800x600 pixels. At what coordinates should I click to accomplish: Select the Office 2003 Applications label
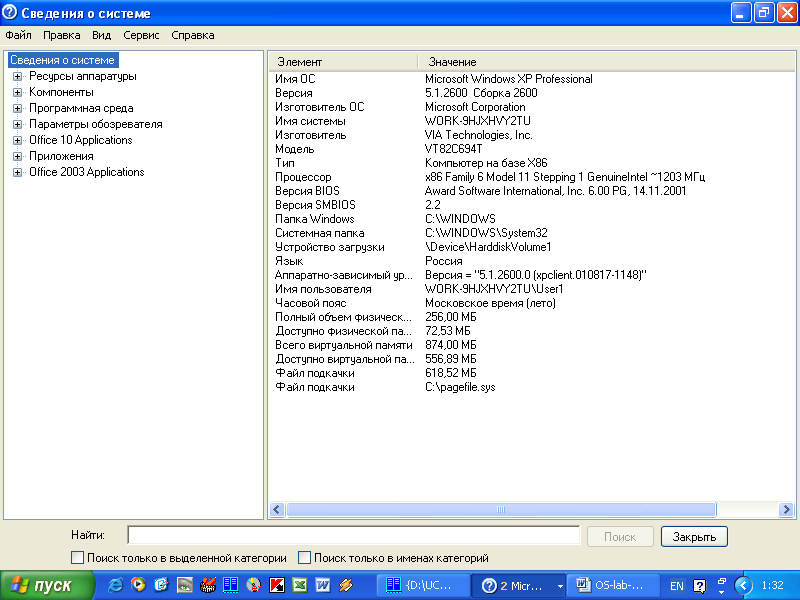click(x=87, y=172)
